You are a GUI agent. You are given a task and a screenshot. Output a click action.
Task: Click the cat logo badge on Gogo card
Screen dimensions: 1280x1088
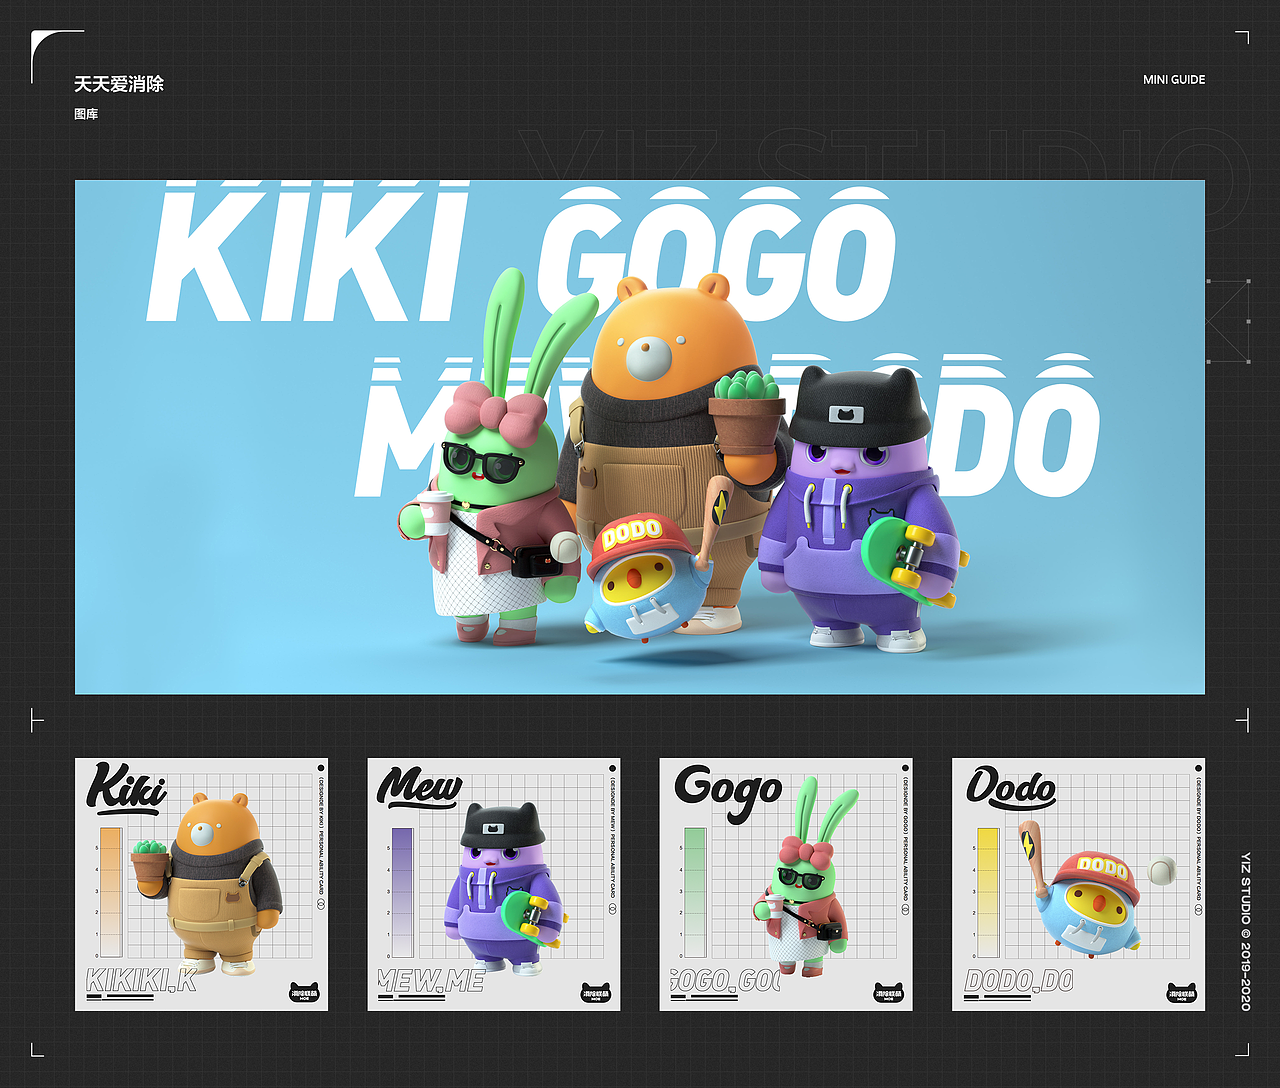(x=888, y=992)
